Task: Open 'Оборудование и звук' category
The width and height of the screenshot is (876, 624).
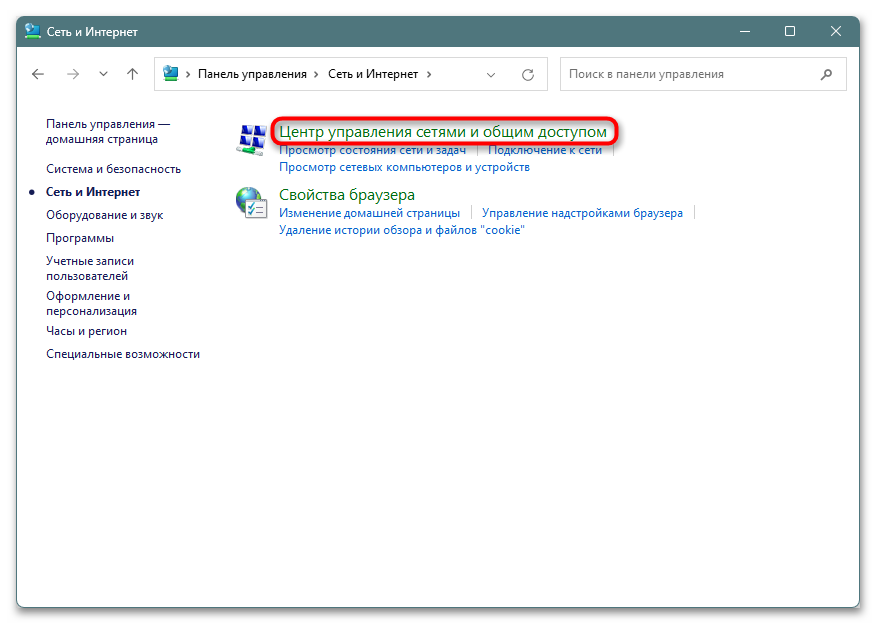Action: tap(104, 215)
